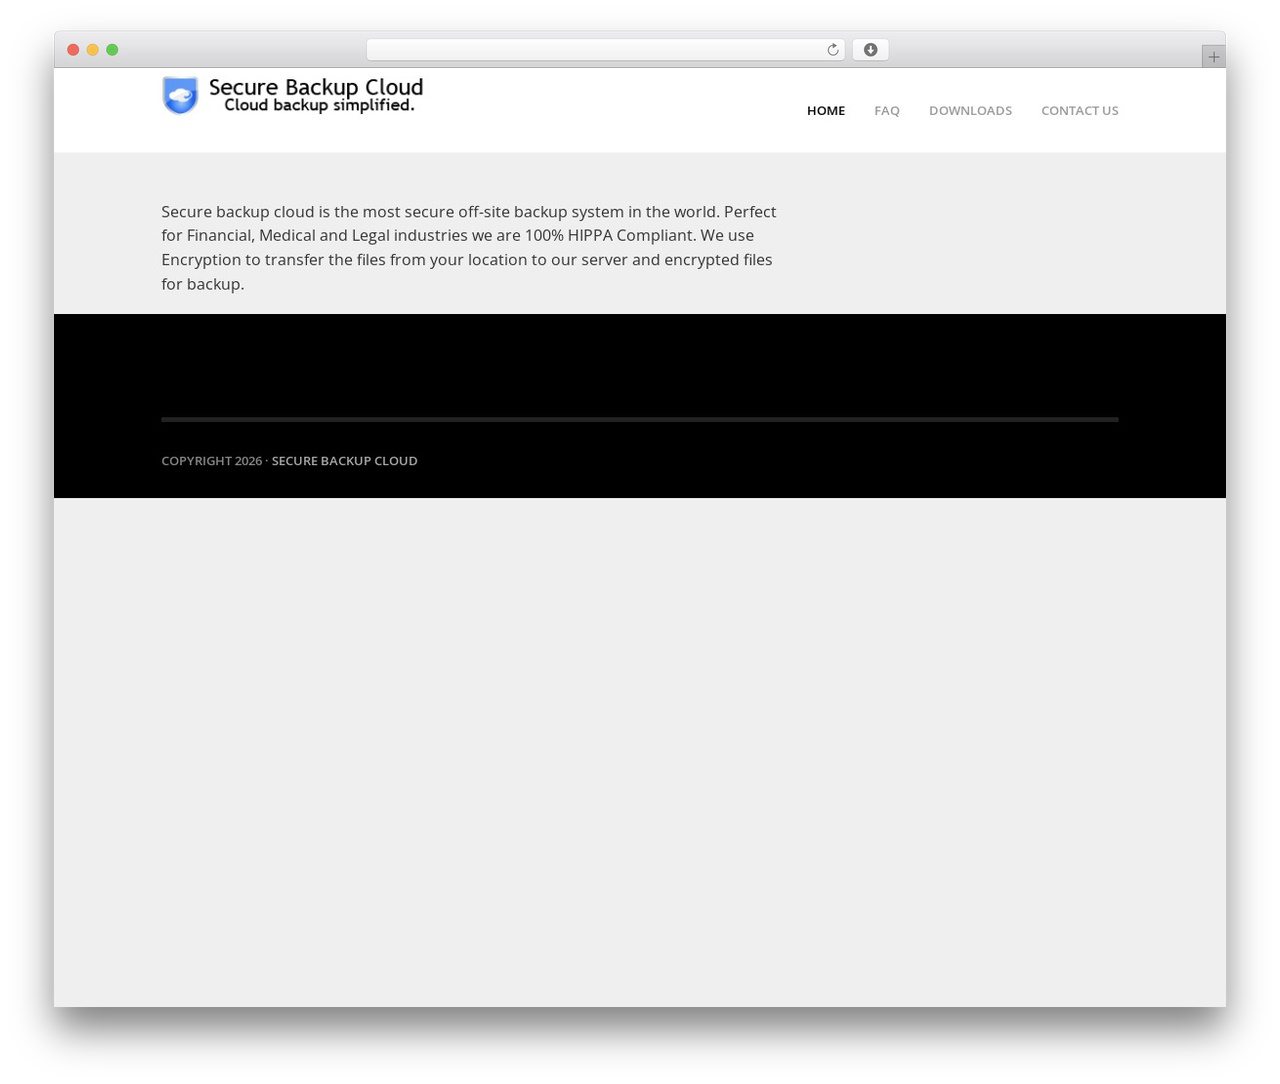Maximize the window with the green button
Screen dimensions: 1280x1084
click(112, 50)
